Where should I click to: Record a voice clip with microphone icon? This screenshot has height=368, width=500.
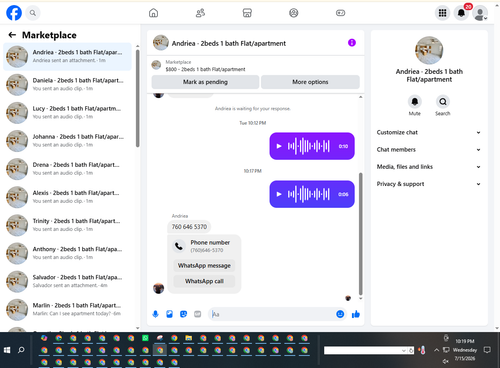pos(155,314)
